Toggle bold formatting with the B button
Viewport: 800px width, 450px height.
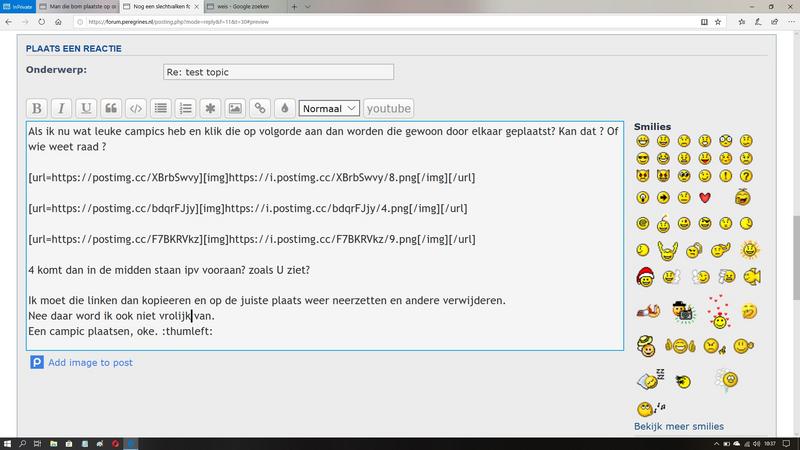coord(37,108)
